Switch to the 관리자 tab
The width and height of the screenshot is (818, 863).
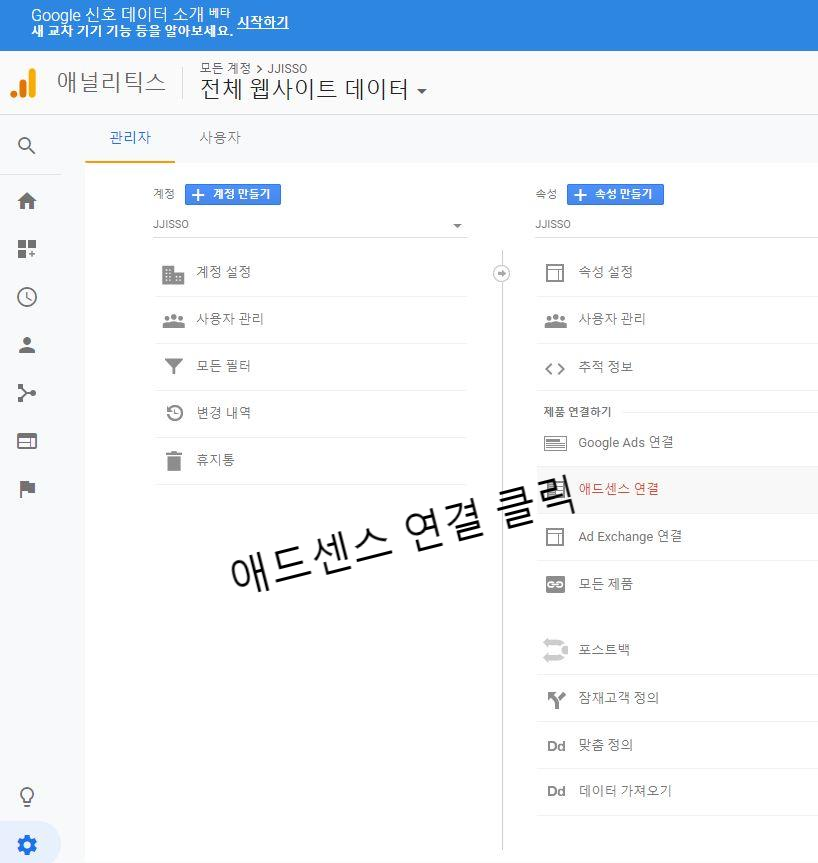130,138
